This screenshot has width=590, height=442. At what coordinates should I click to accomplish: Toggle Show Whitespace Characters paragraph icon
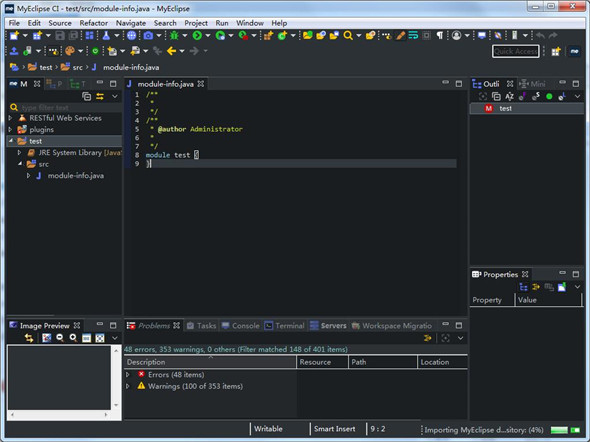pyautogui.click(x=439, y=35)
